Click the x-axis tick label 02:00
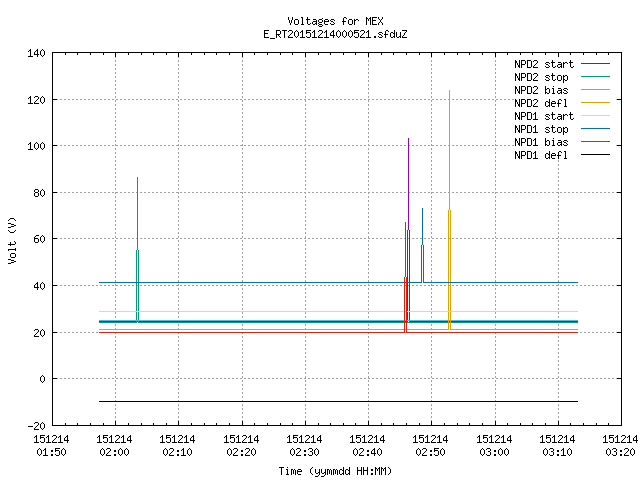Image resolution: width=640 pixels, height=480 pixels. (114, 452)
